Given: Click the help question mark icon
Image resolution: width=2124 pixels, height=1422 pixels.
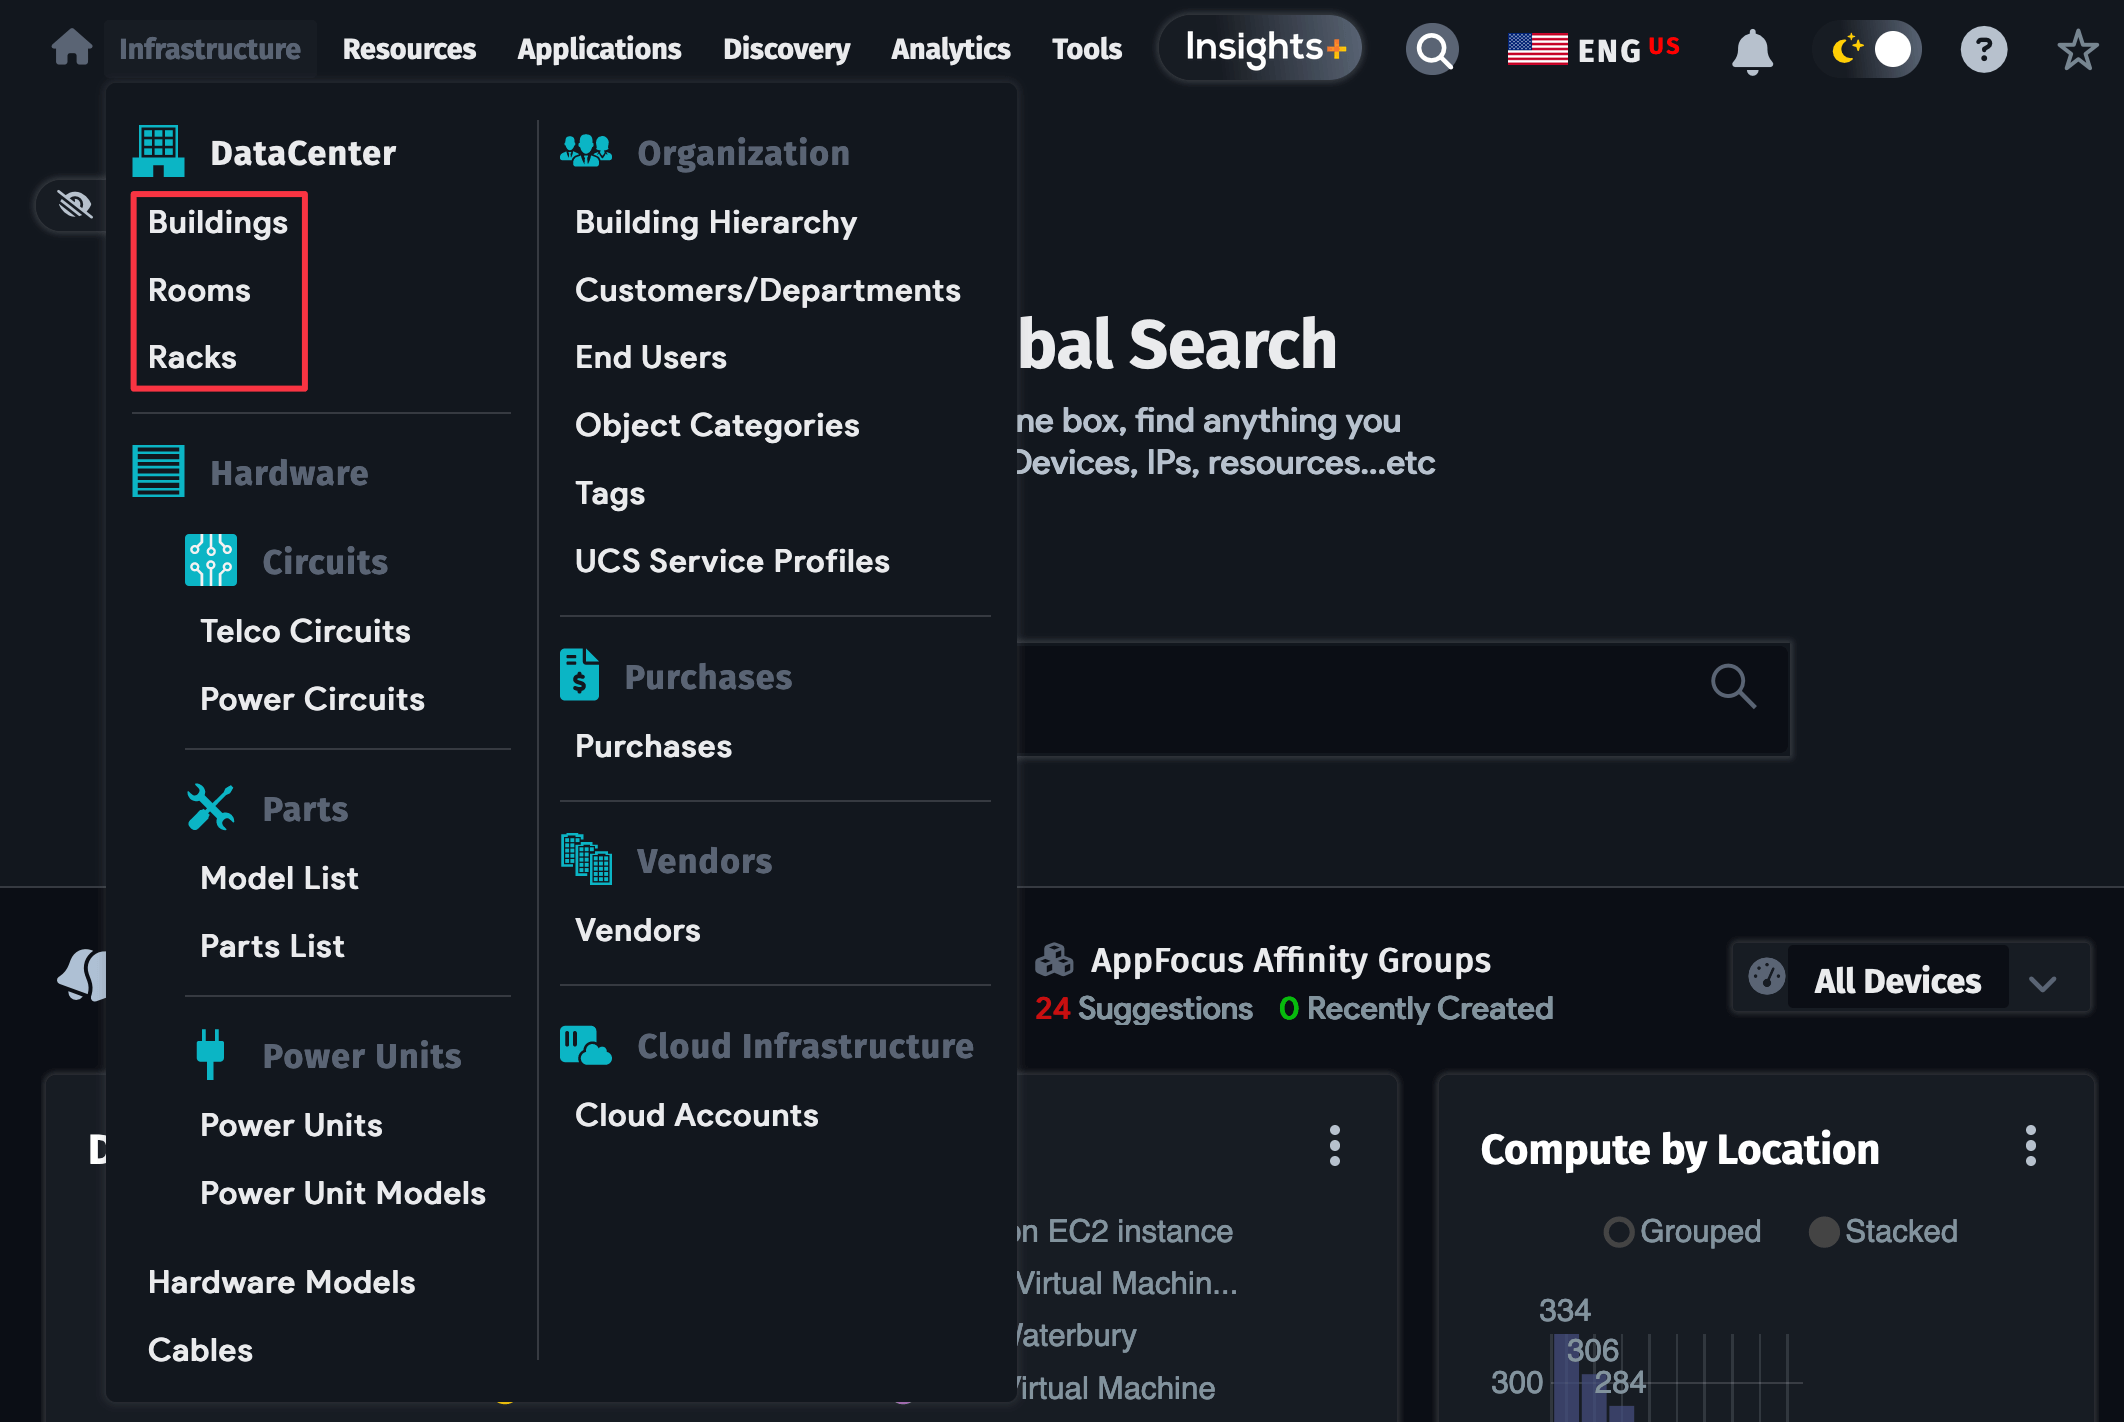Looking at the screenshot, I should (x=1983, y=49).
